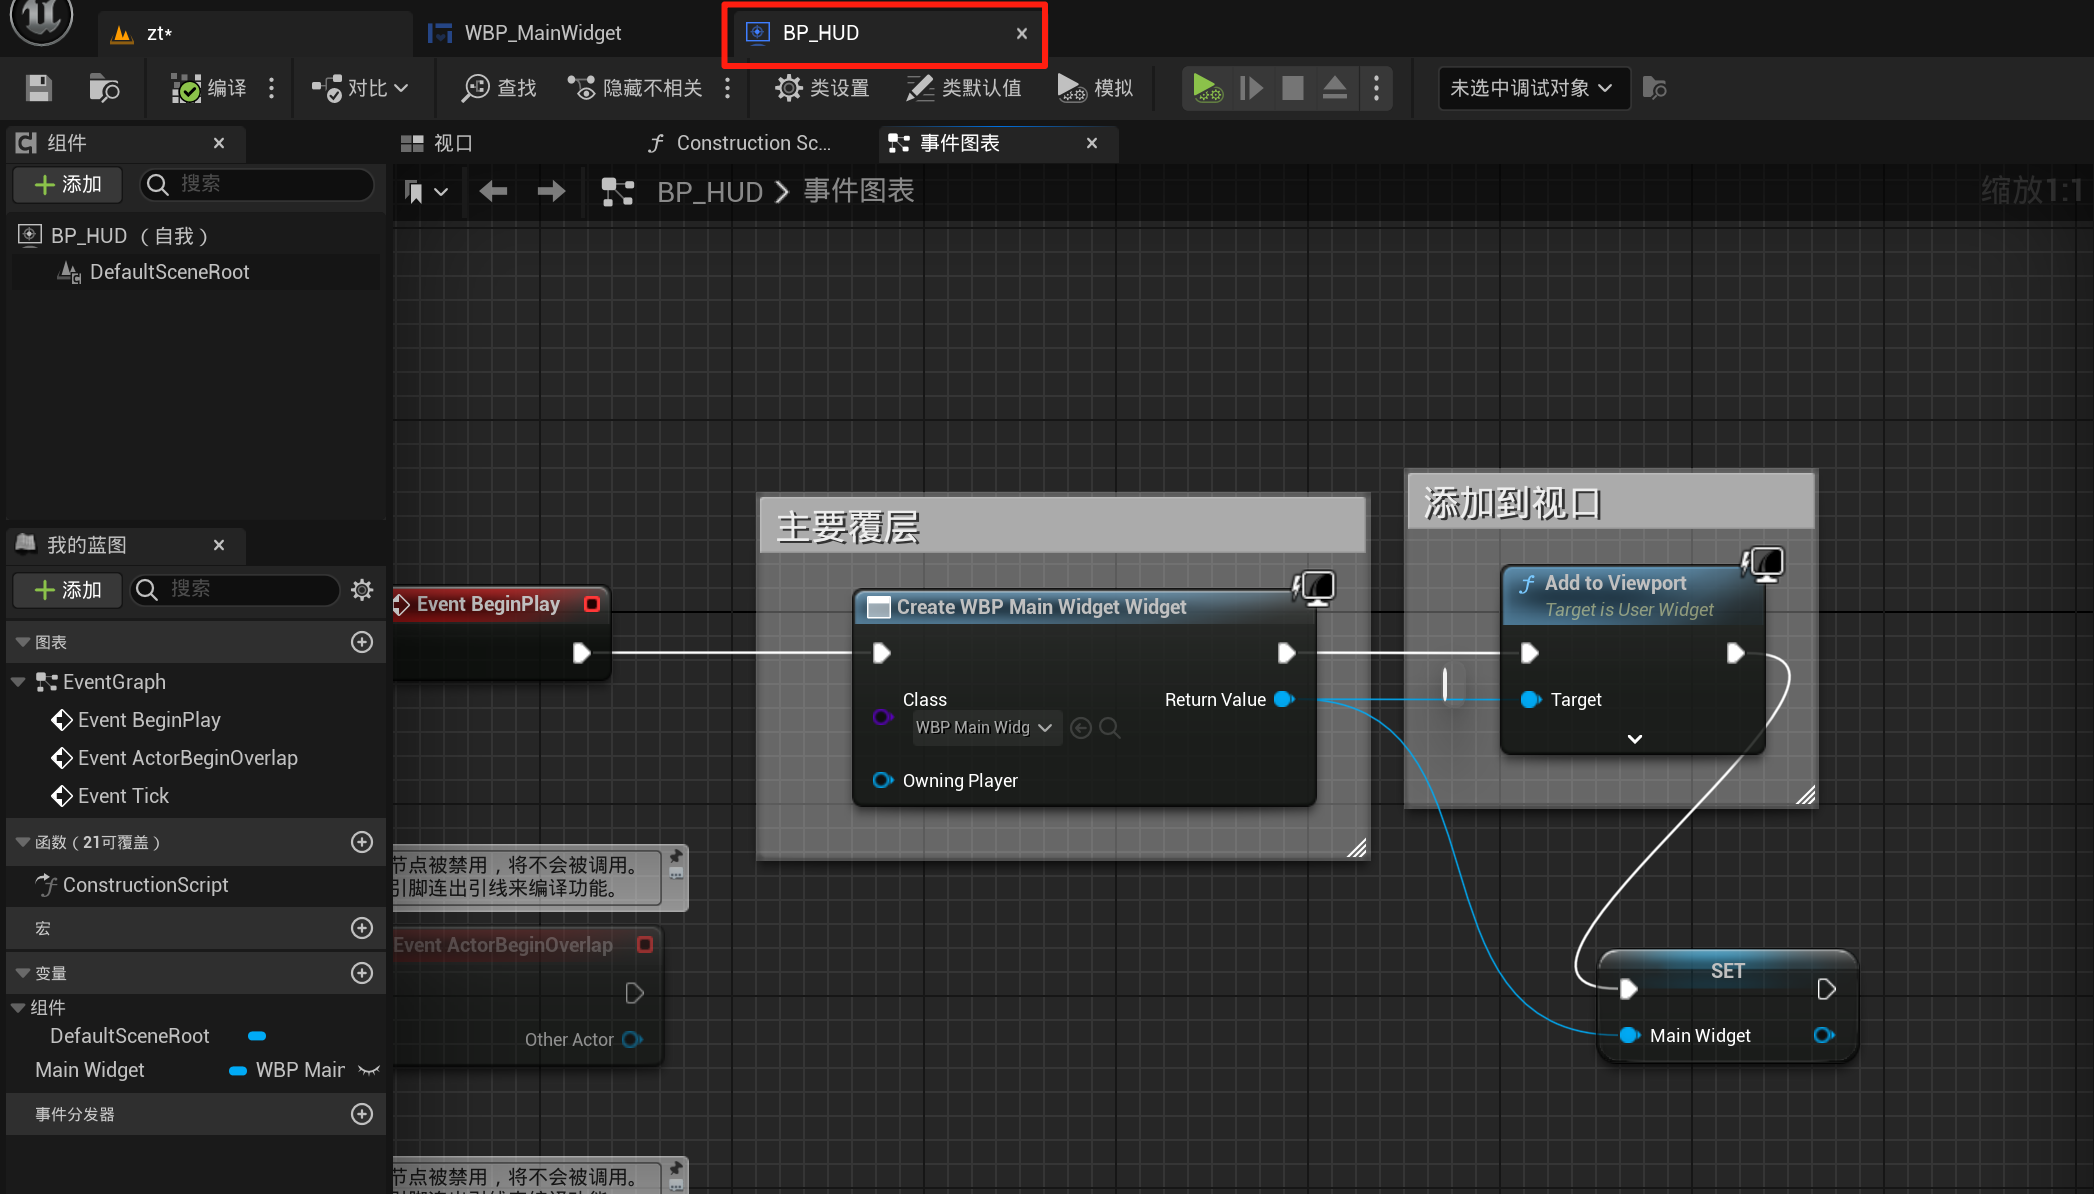This screenshot has height=1194, width=2094.
Task: Toggle the eye icon on Main Widget variable
Action: point(369,1070)
